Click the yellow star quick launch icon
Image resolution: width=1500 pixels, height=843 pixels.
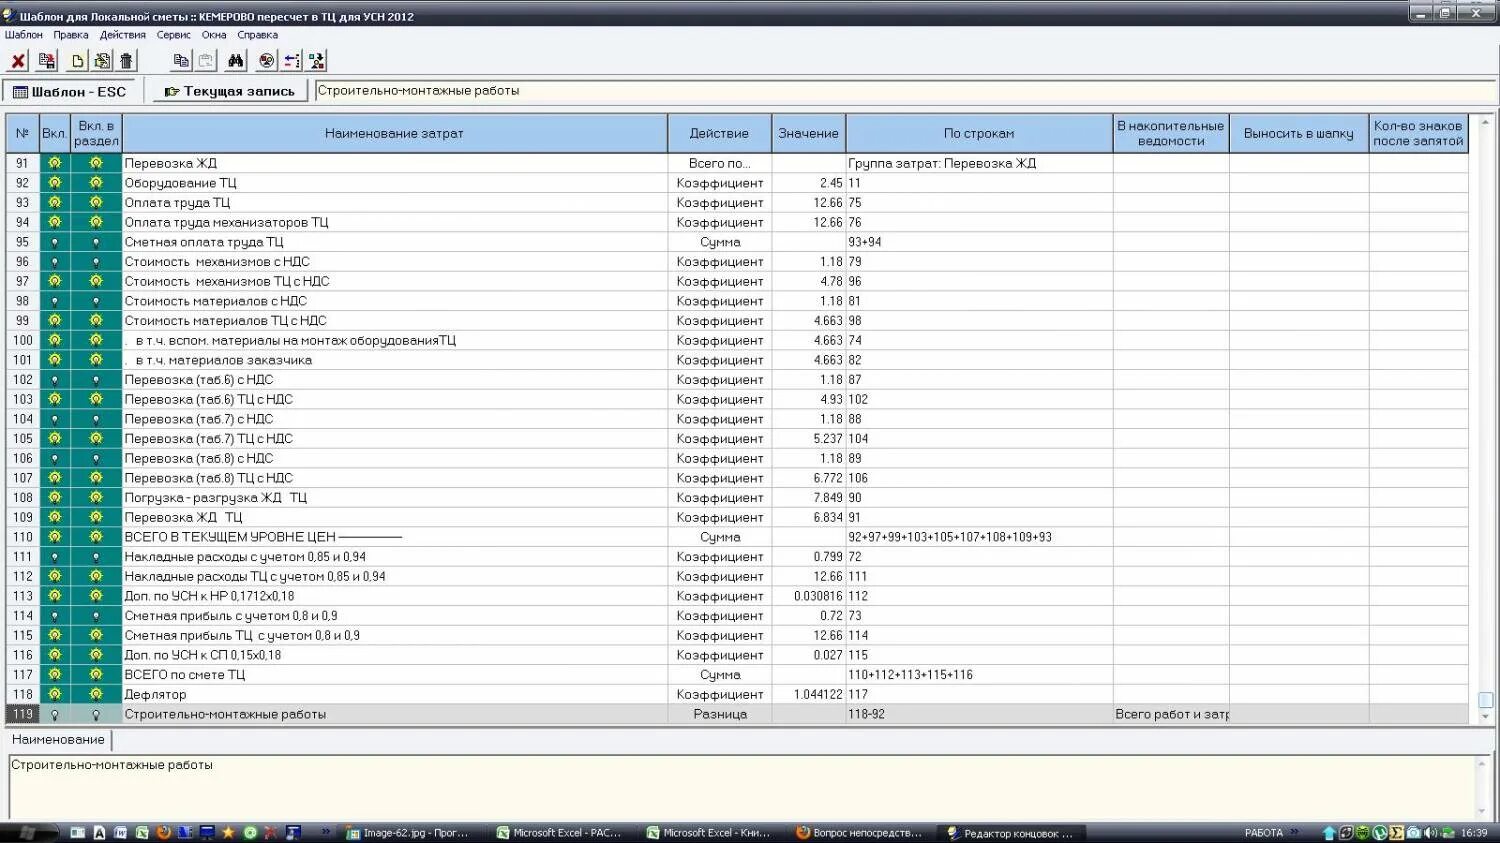pyautogui.click(x=228, y=832)
